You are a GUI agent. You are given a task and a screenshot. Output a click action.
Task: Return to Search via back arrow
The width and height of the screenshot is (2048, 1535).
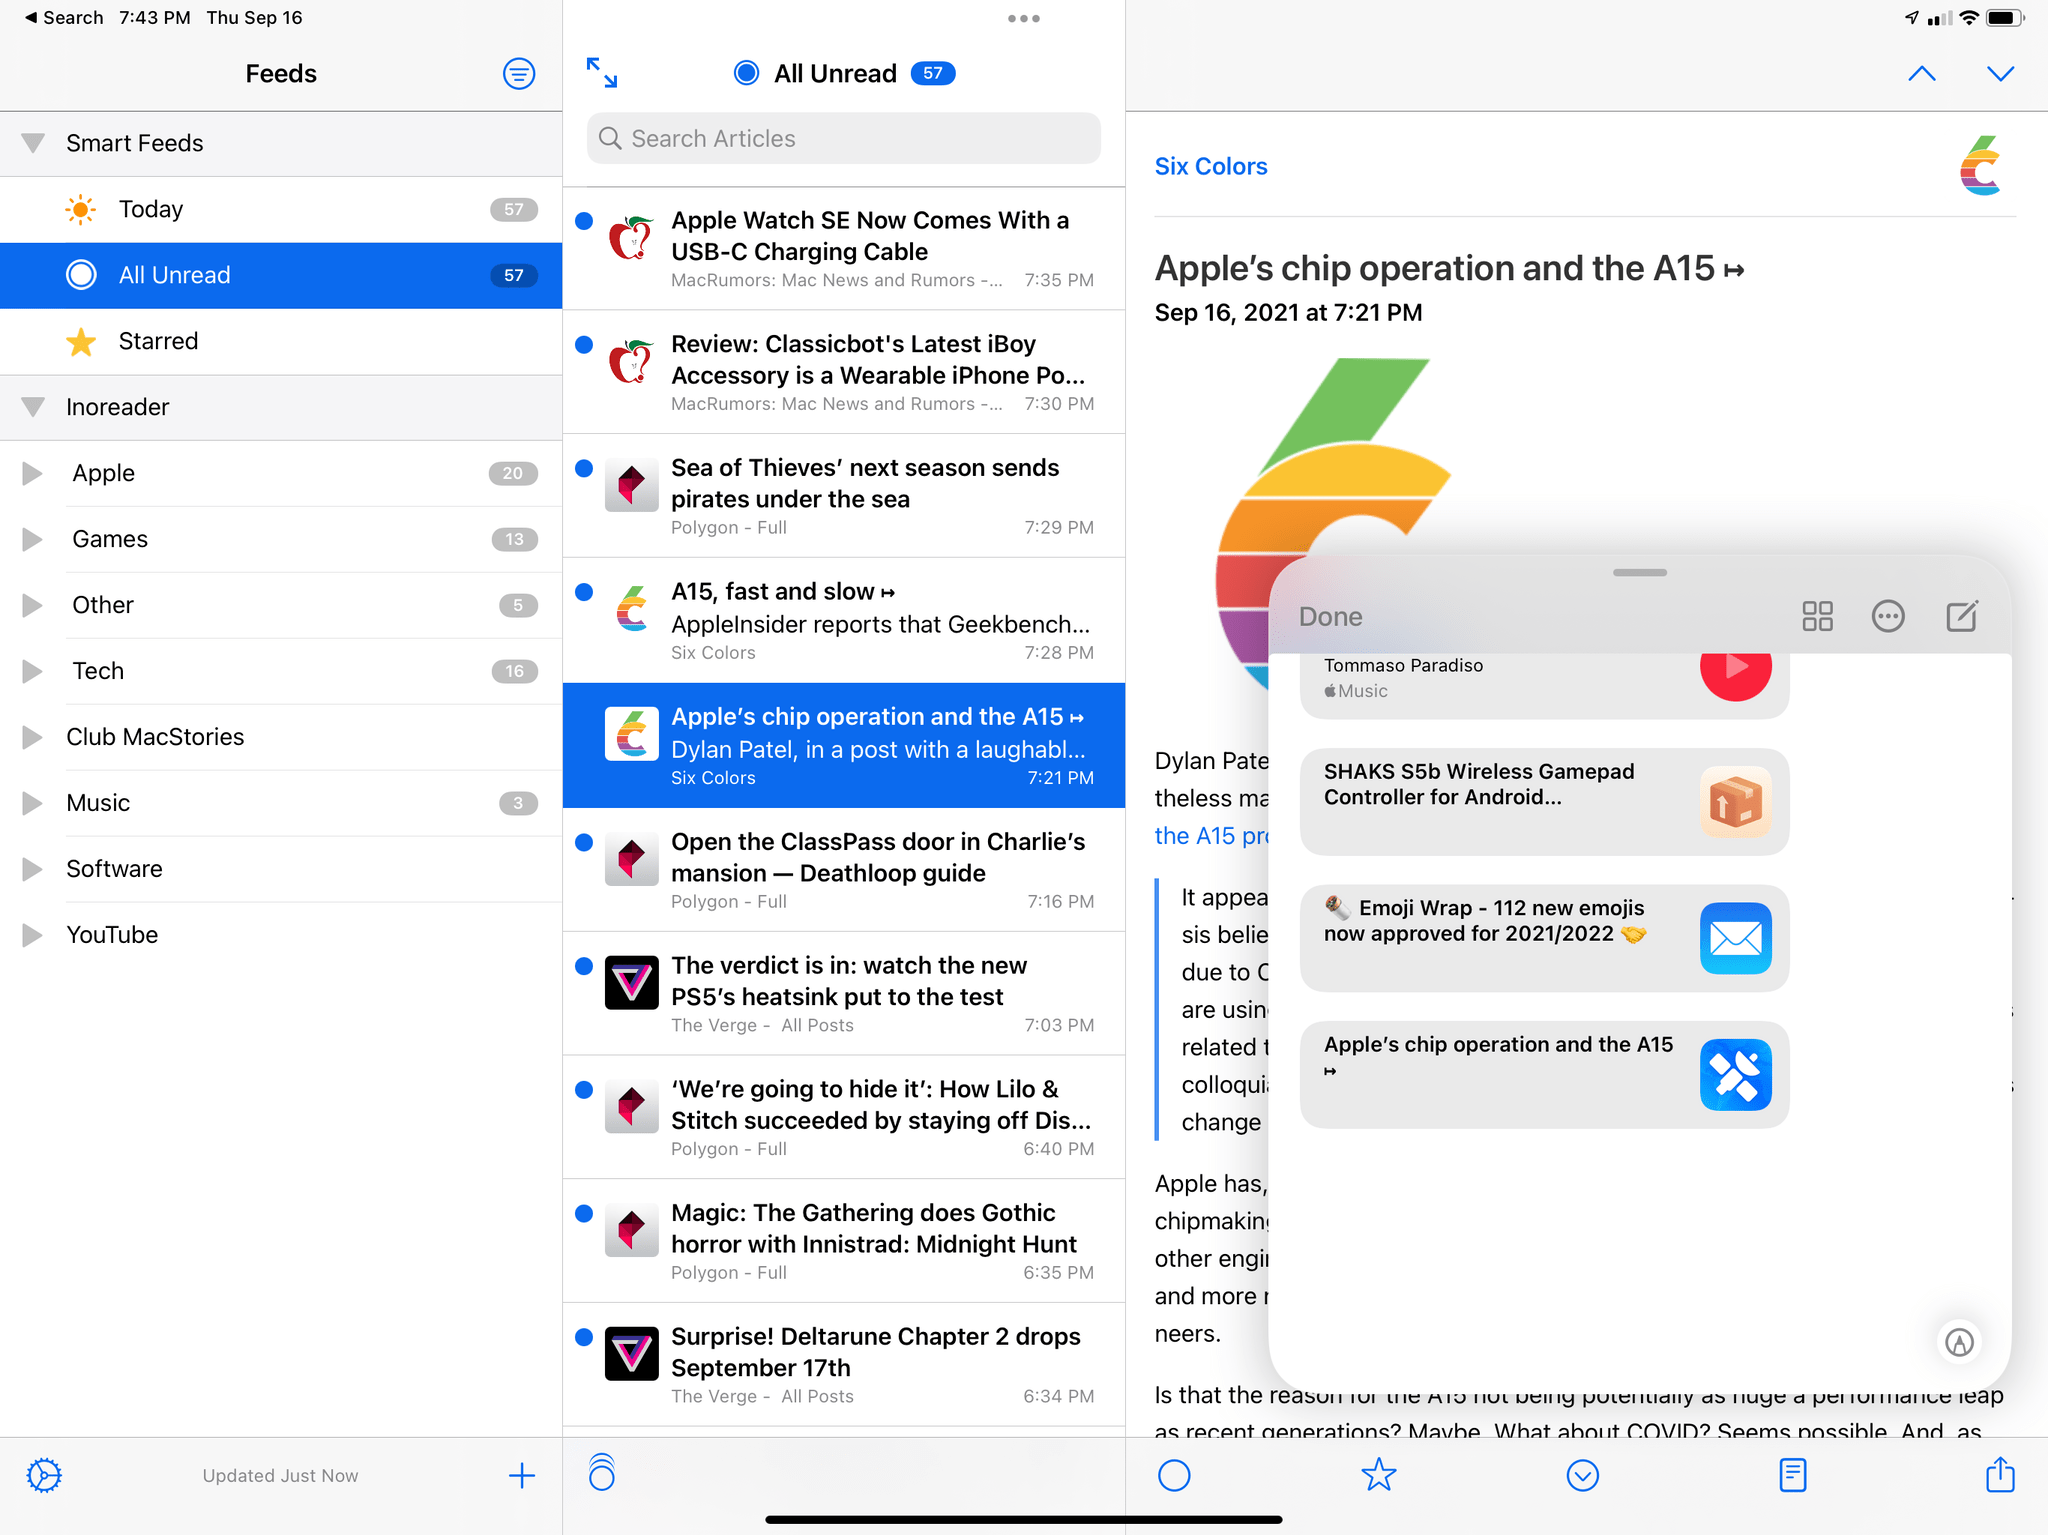click(64, 18)
